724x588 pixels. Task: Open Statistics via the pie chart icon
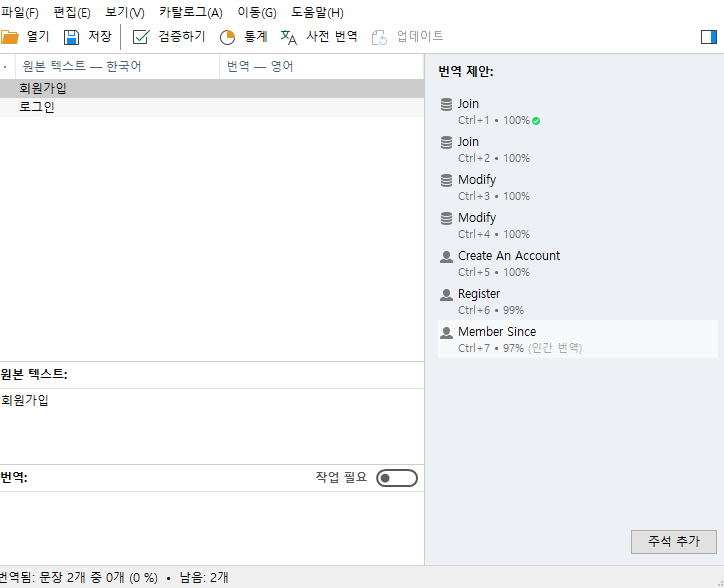coord(227,37)
